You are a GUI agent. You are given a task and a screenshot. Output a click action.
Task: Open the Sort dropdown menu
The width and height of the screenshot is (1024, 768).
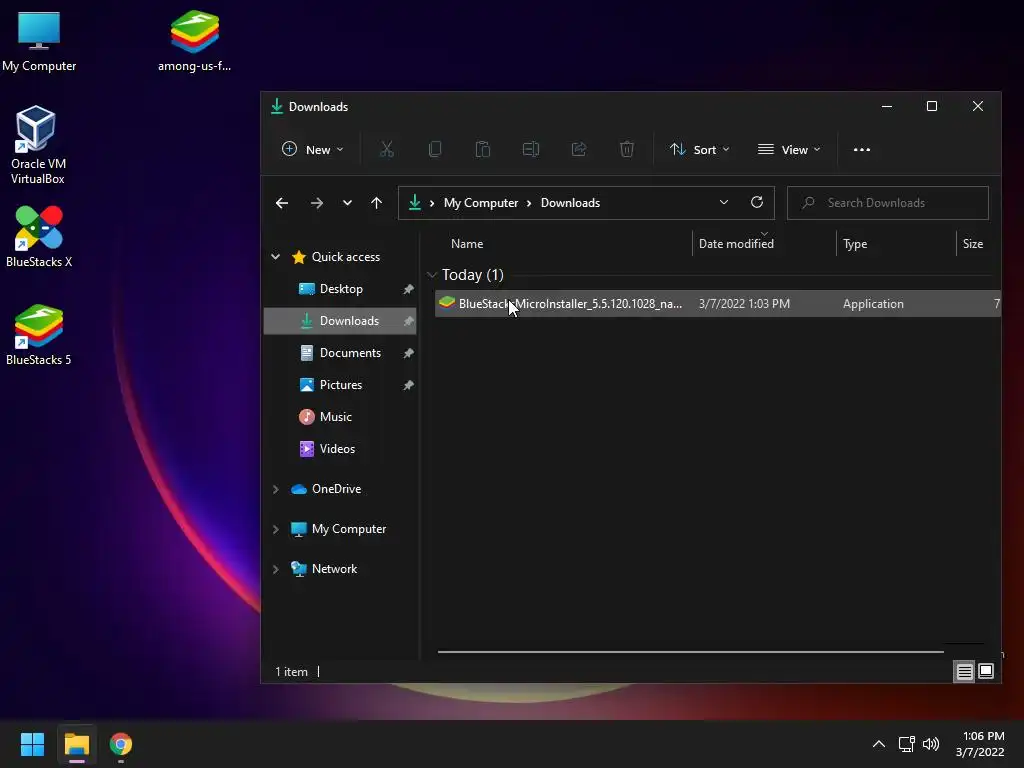click(x=699, y=150)
